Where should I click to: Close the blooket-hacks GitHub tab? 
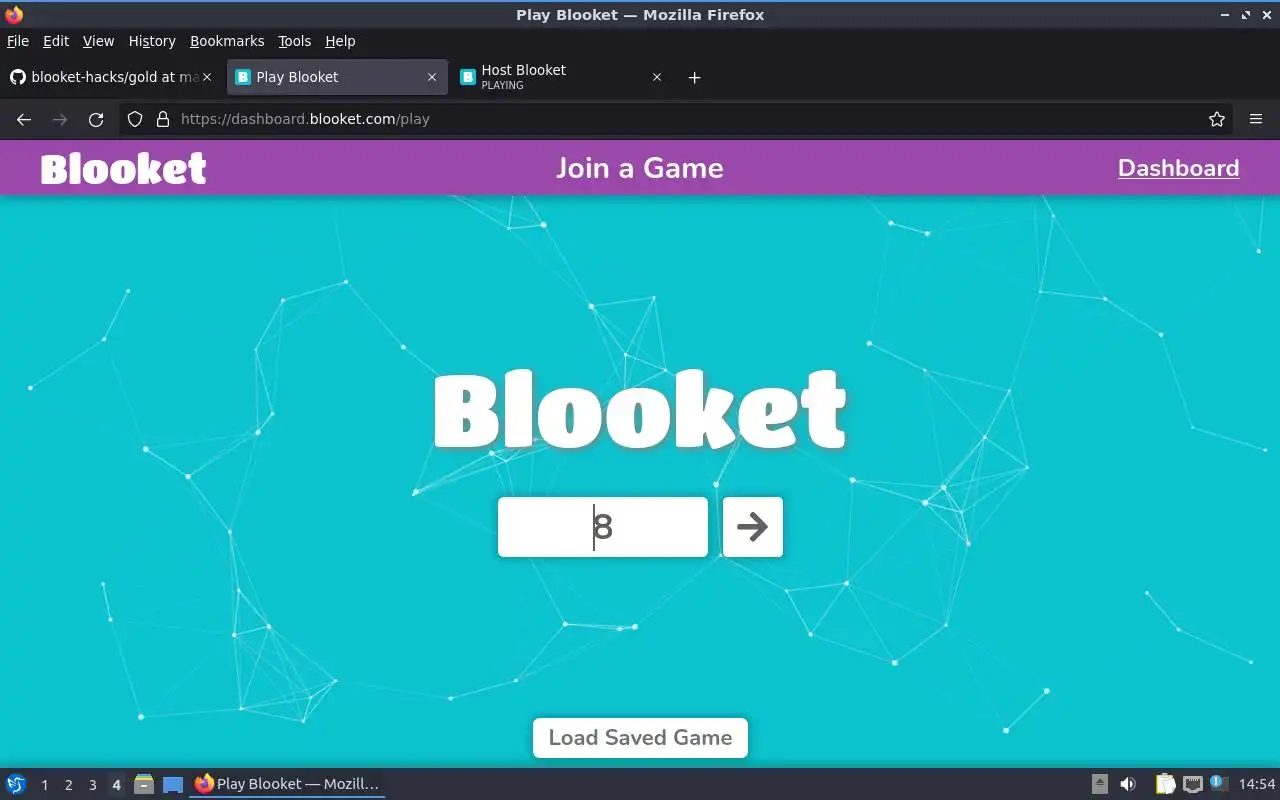207,77
